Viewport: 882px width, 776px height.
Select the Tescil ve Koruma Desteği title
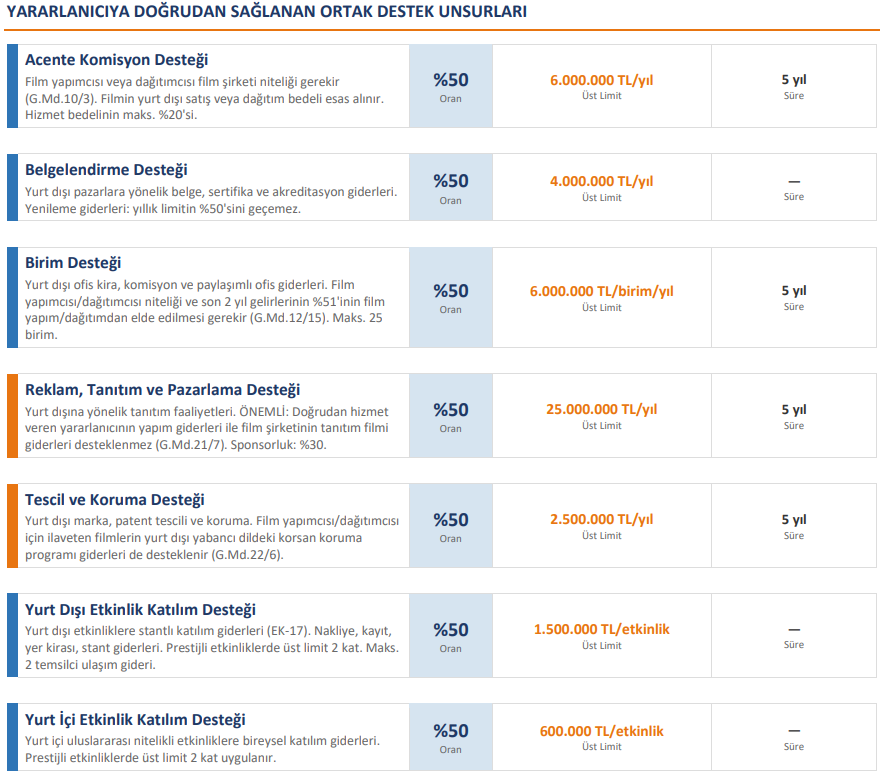point(114,500)
